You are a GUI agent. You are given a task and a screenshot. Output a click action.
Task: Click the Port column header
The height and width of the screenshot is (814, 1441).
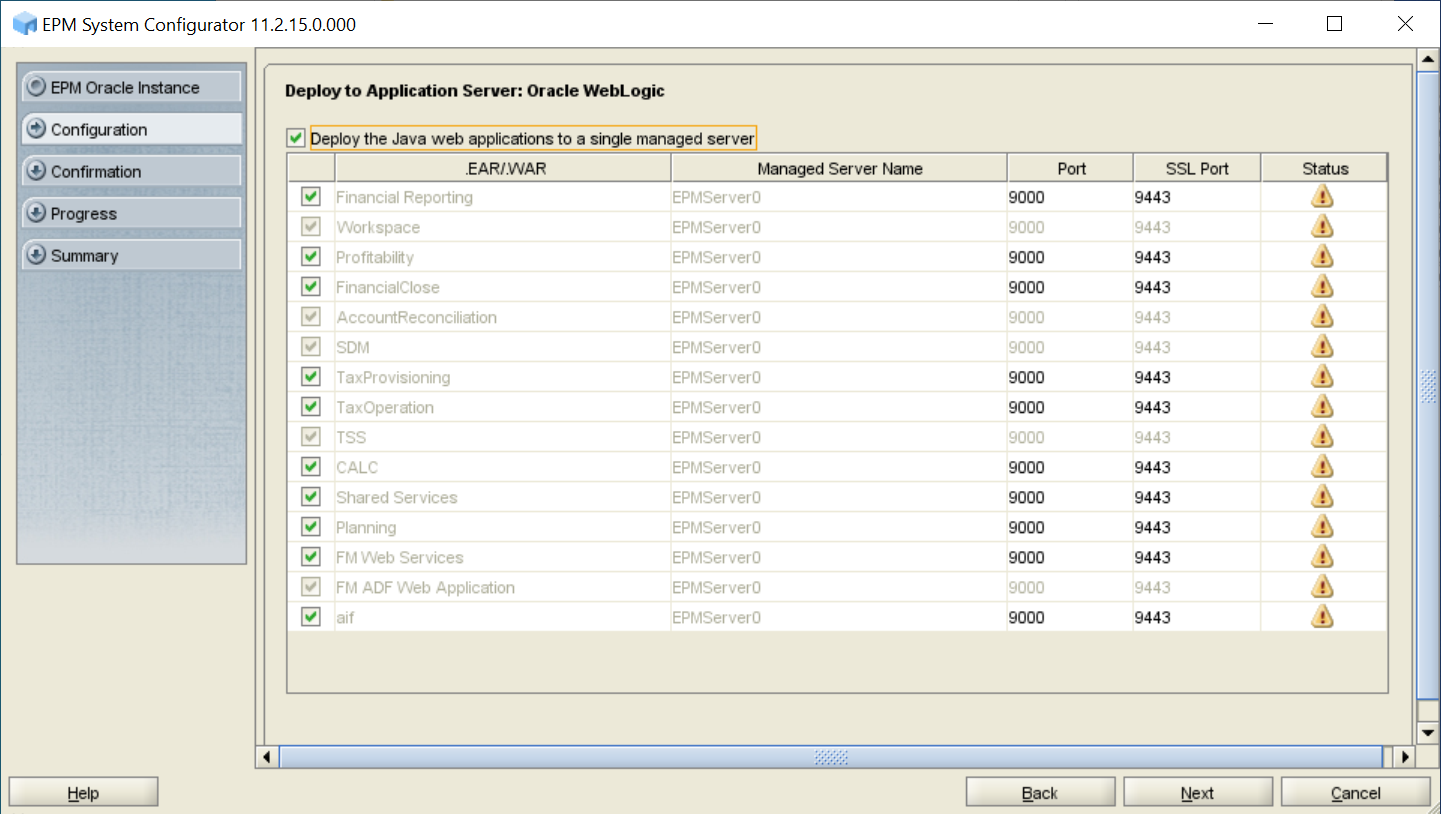1070,168
